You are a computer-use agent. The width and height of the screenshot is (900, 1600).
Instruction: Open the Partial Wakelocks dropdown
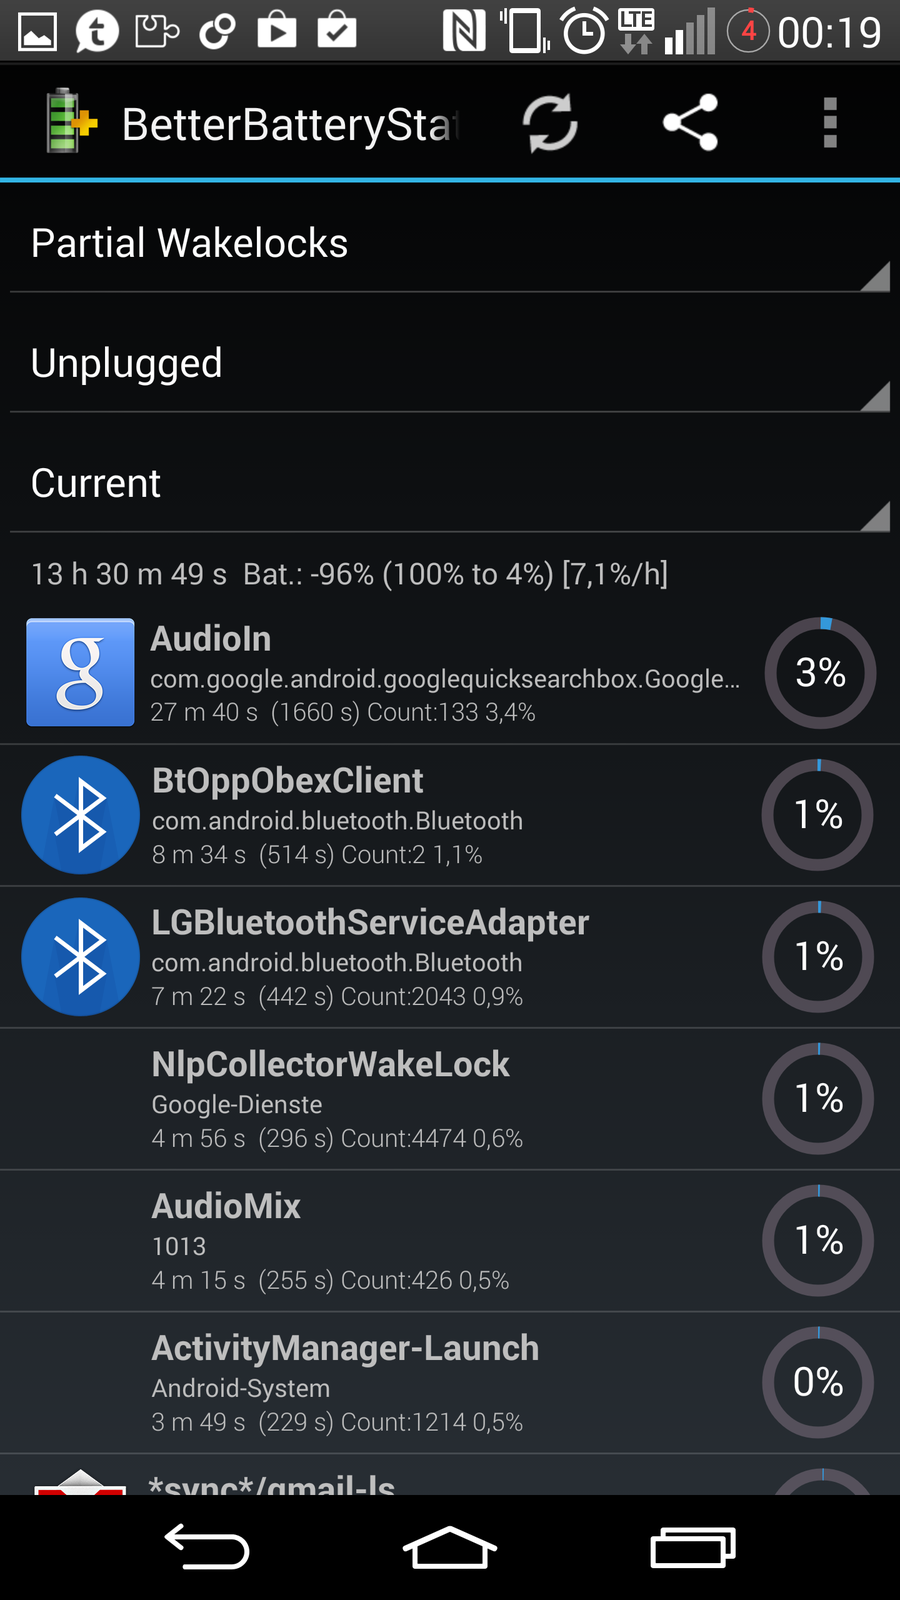click(x=450, y=244)
